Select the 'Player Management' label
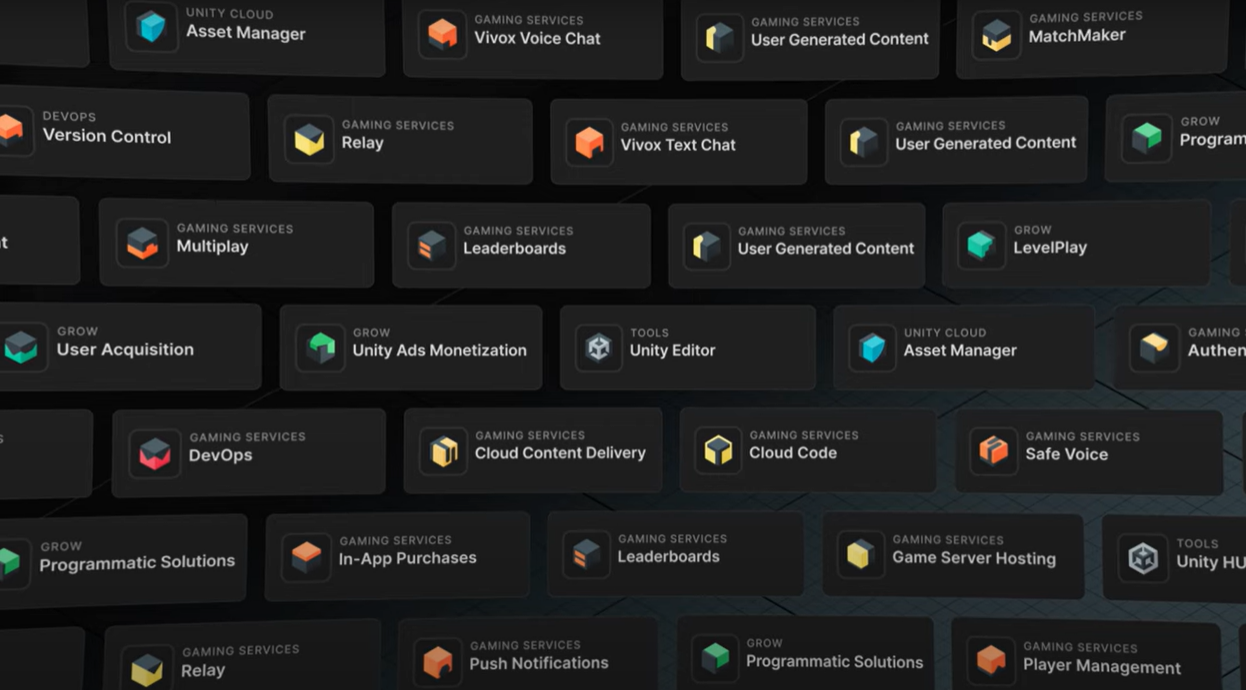This screenshot has height=690, width=1246. pyautogui.click(x=1102, y=666)
